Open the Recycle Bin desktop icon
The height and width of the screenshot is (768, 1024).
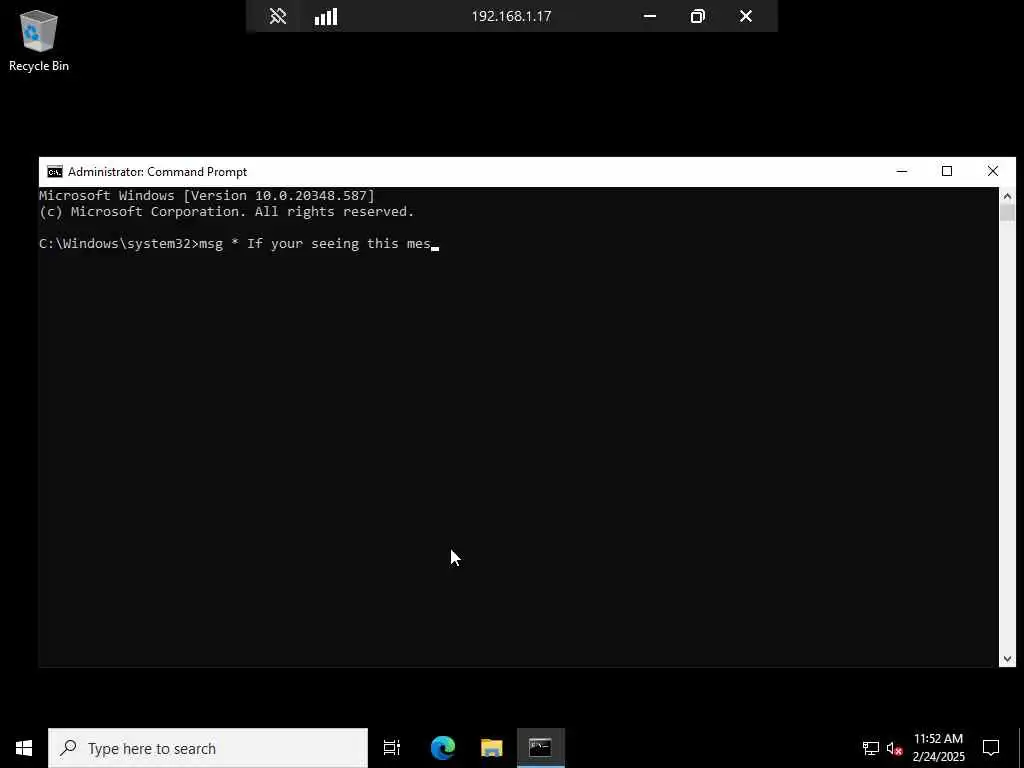click(39, 40)
